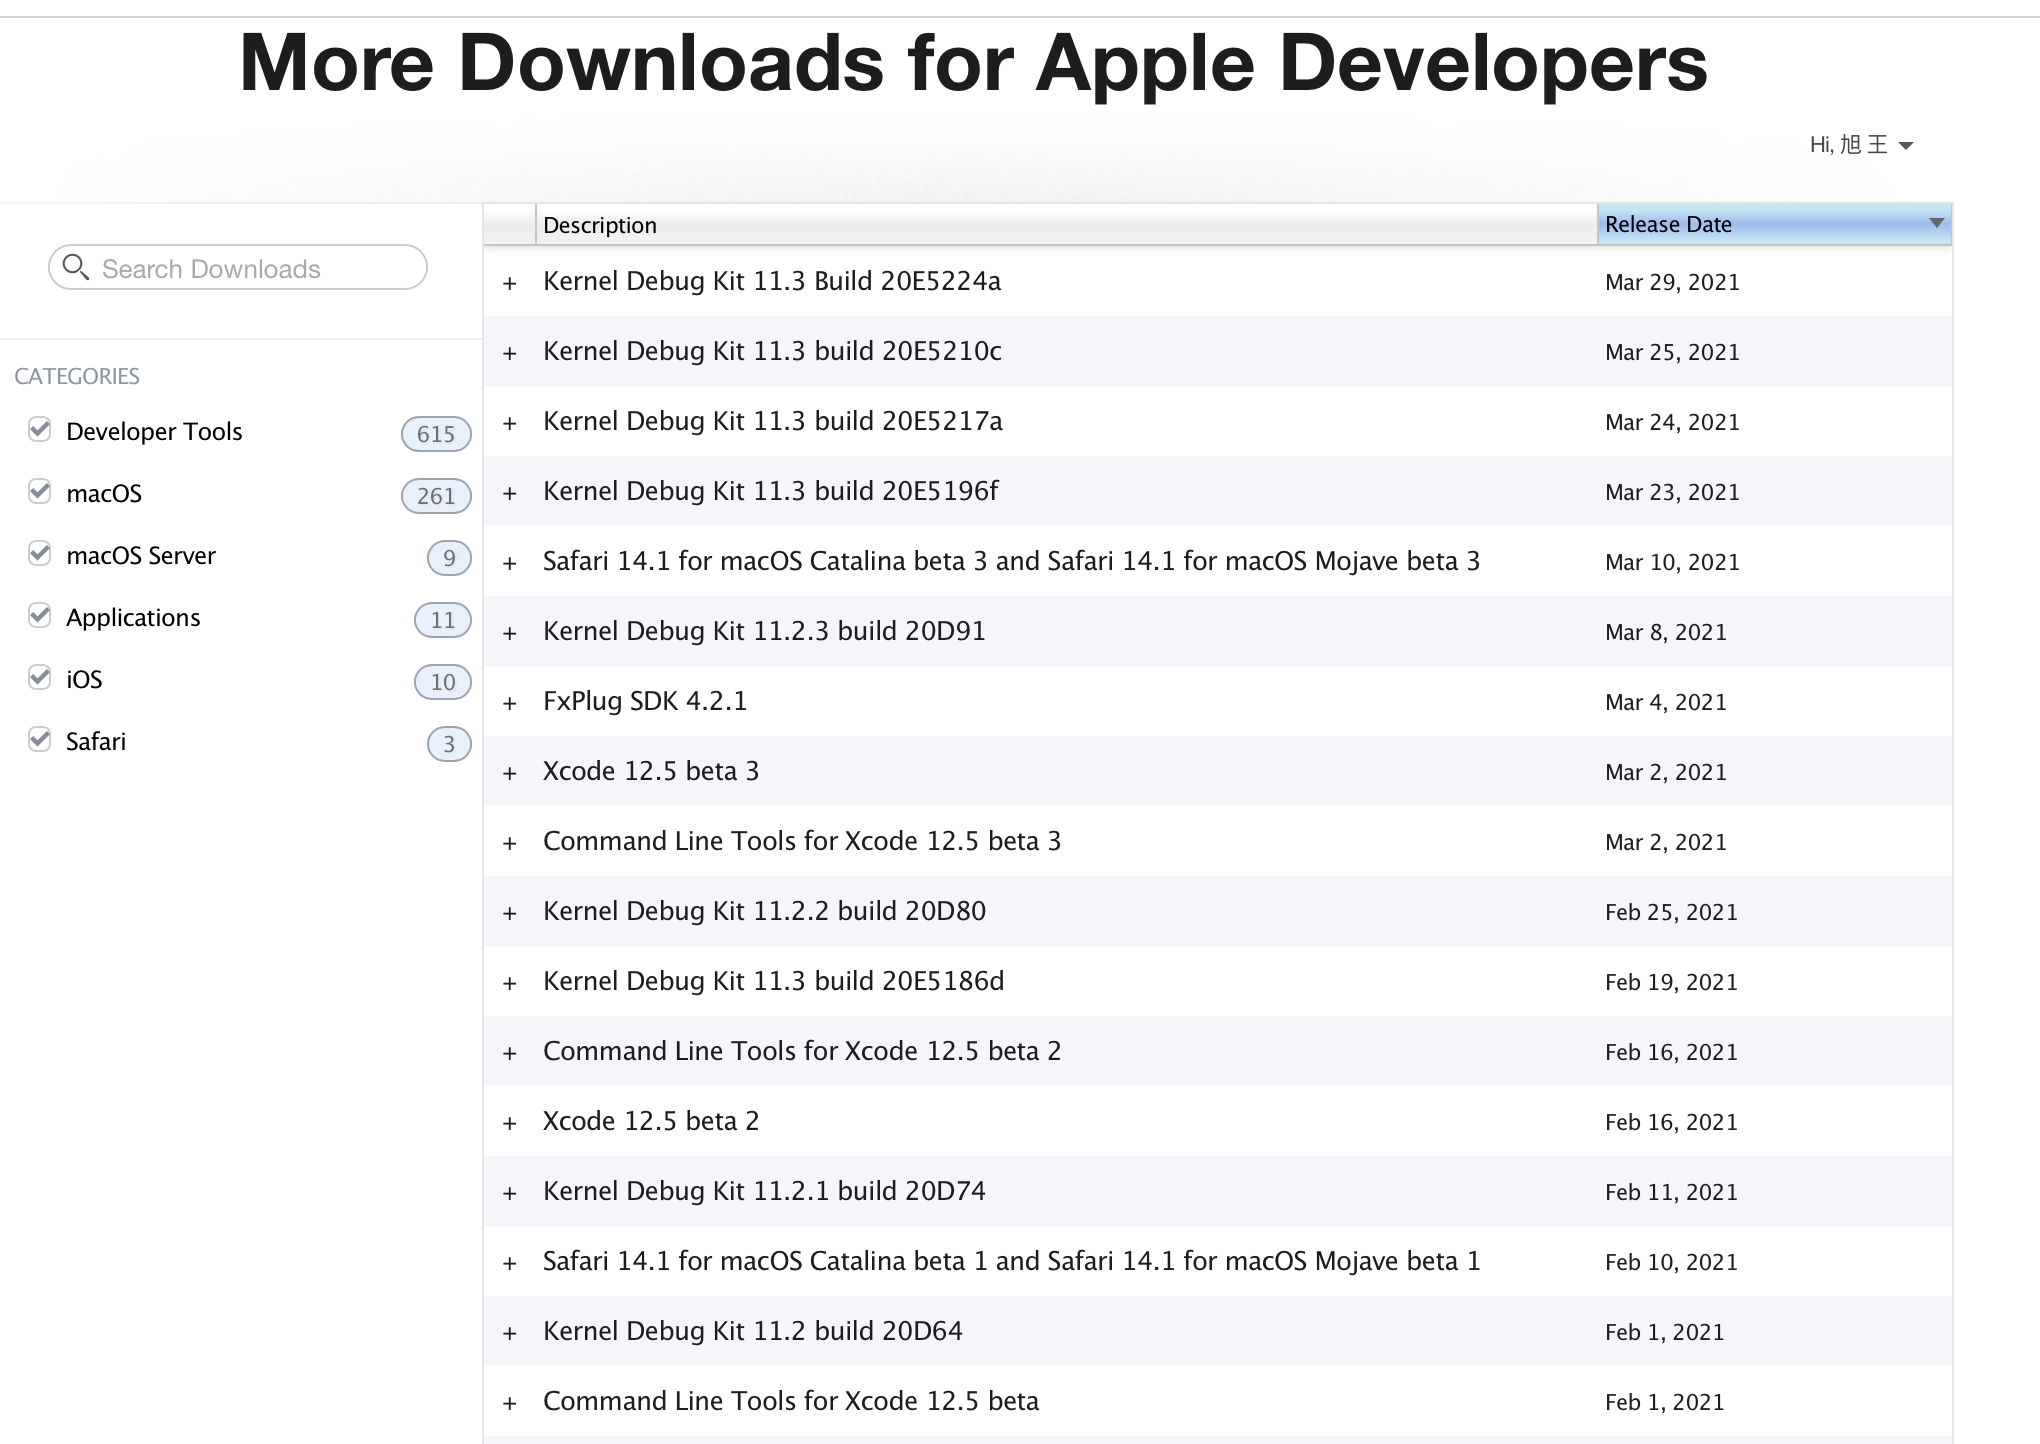2040x1444 pixels.
Task: Expand Xcode 12.5 beta 3 details
Action: [x=510, y=773]
